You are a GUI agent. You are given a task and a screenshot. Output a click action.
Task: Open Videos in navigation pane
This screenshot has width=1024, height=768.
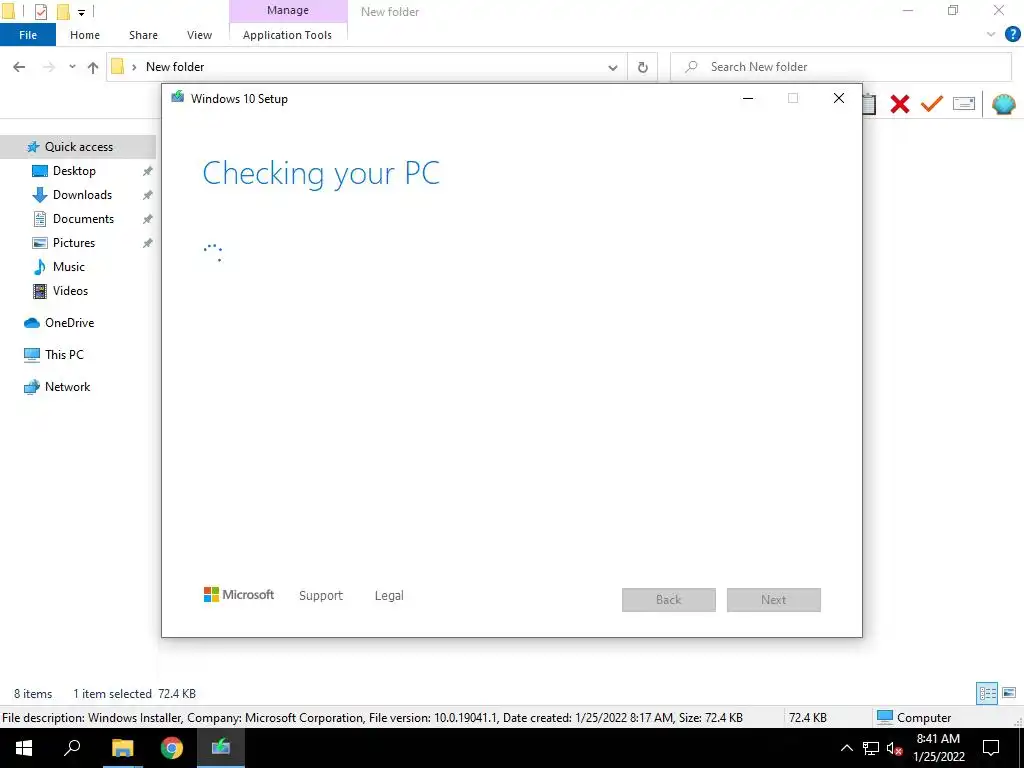pyautogui.click(x=70, y=291)
